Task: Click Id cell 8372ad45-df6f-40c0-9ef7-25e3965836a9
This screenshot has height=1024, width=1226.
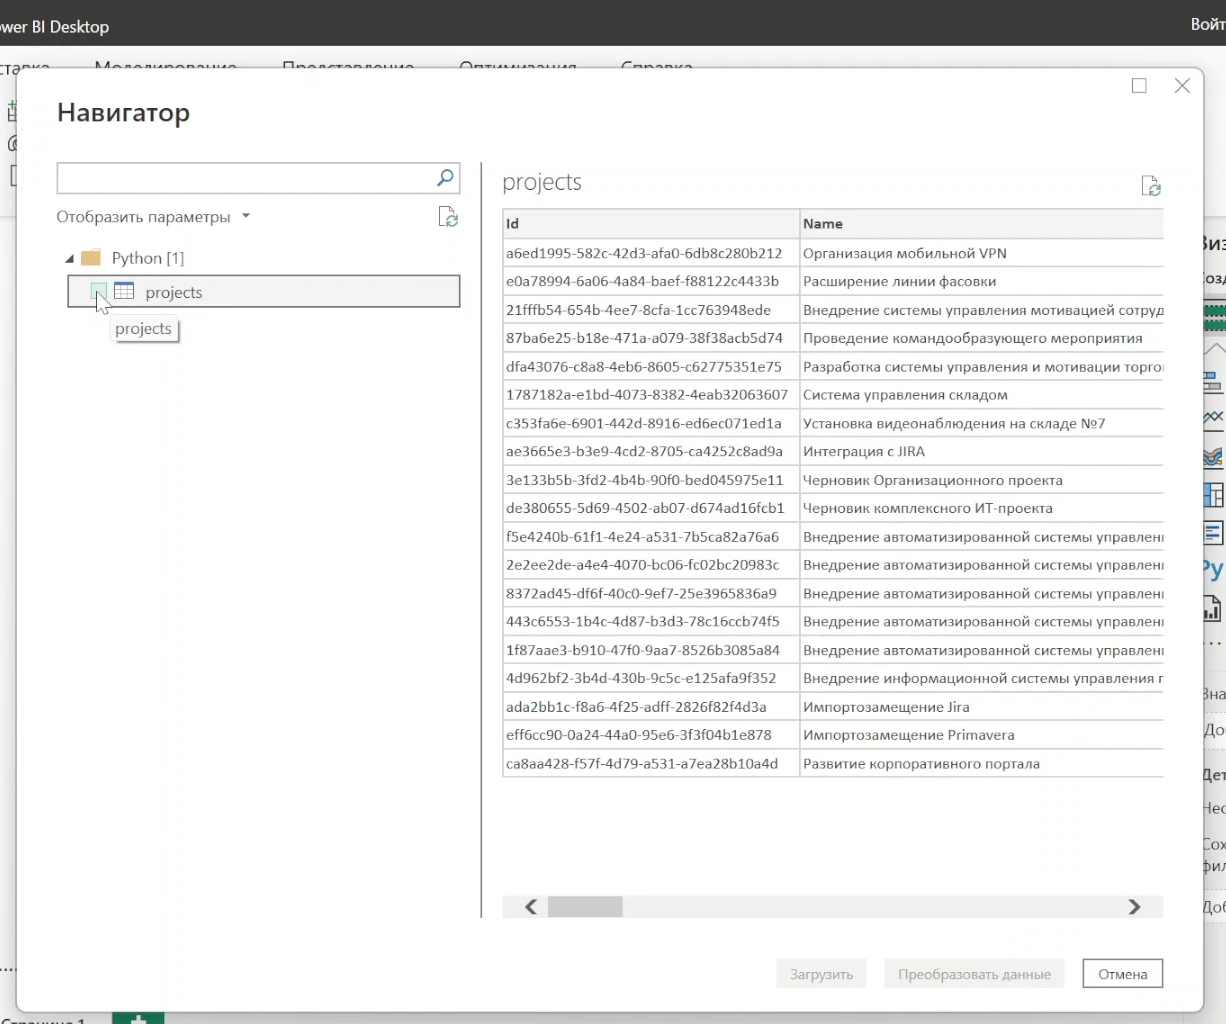Action: point(650,594)
